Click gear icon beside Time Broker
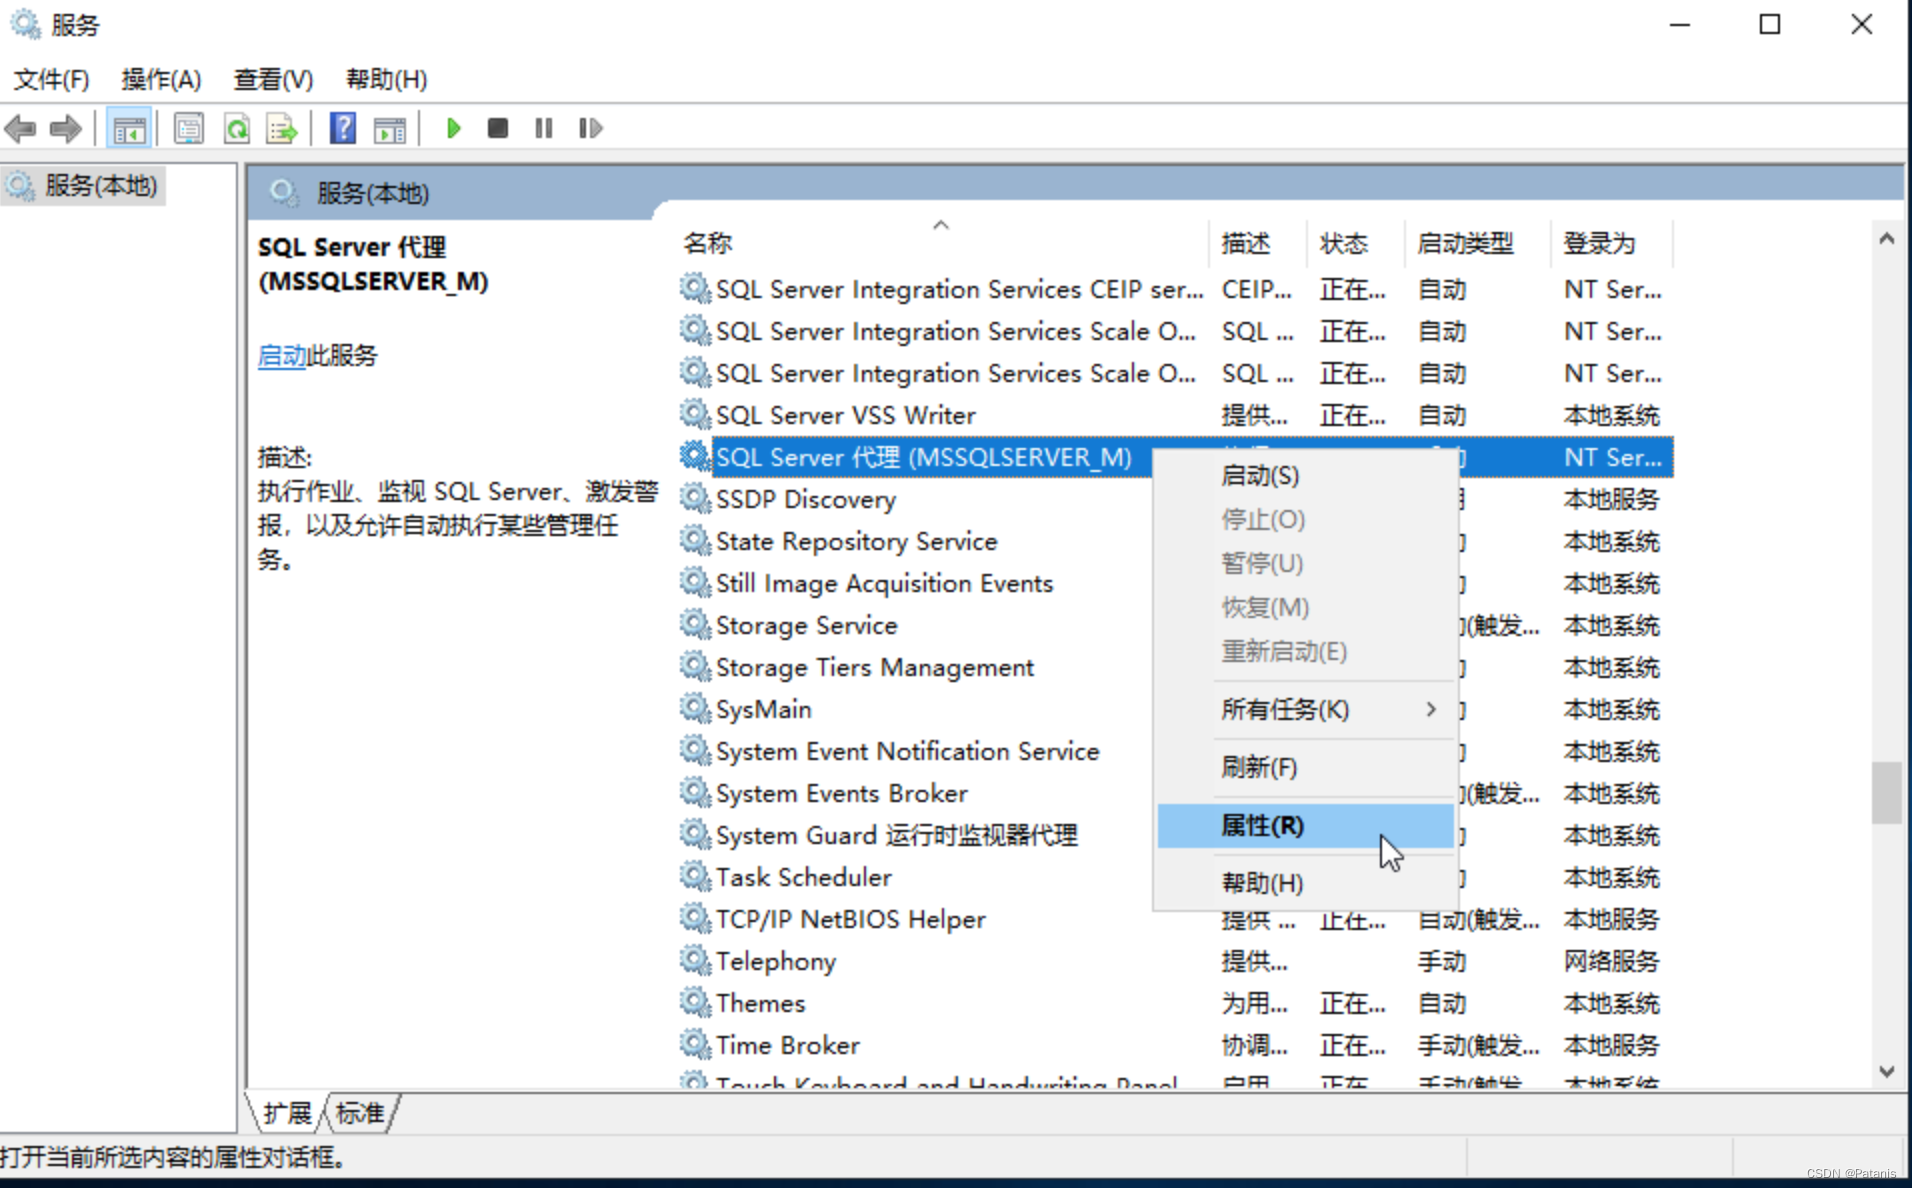The width and height of the screenshot is (1912, 1188). (694, 1044)
